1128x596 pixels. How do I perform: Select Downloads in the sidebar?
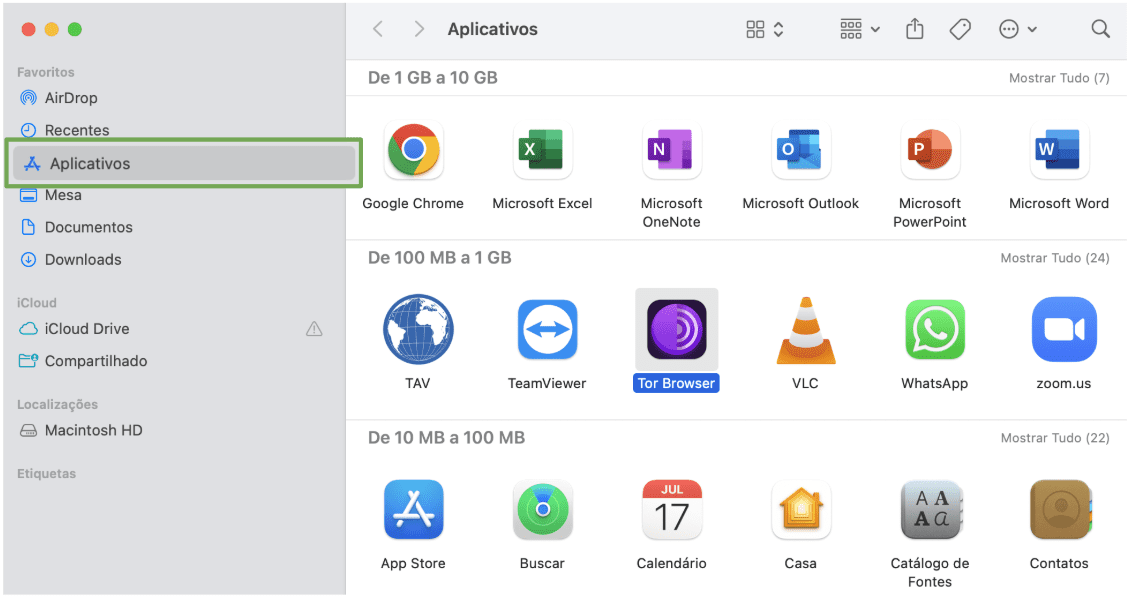point(82,259)
